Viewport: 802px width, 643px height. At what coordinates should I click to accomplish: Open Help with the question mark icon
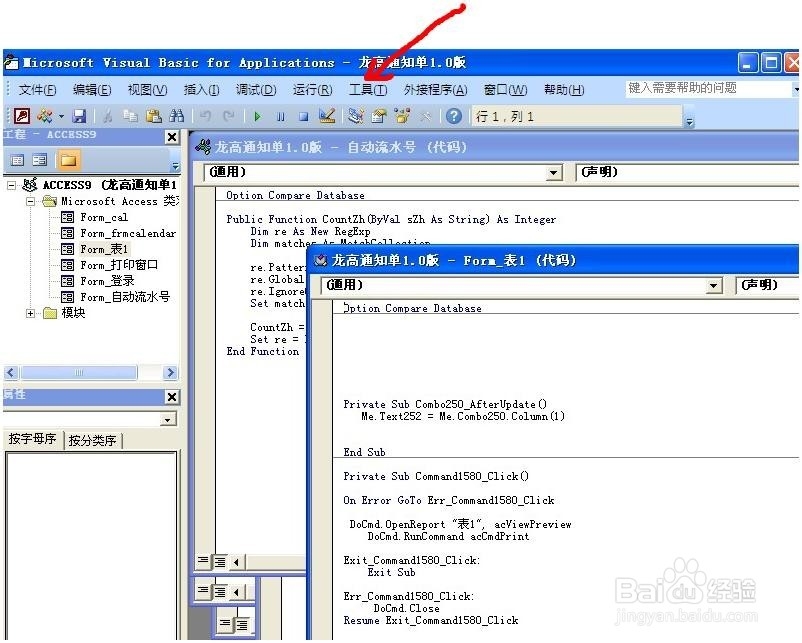point(454,116)
